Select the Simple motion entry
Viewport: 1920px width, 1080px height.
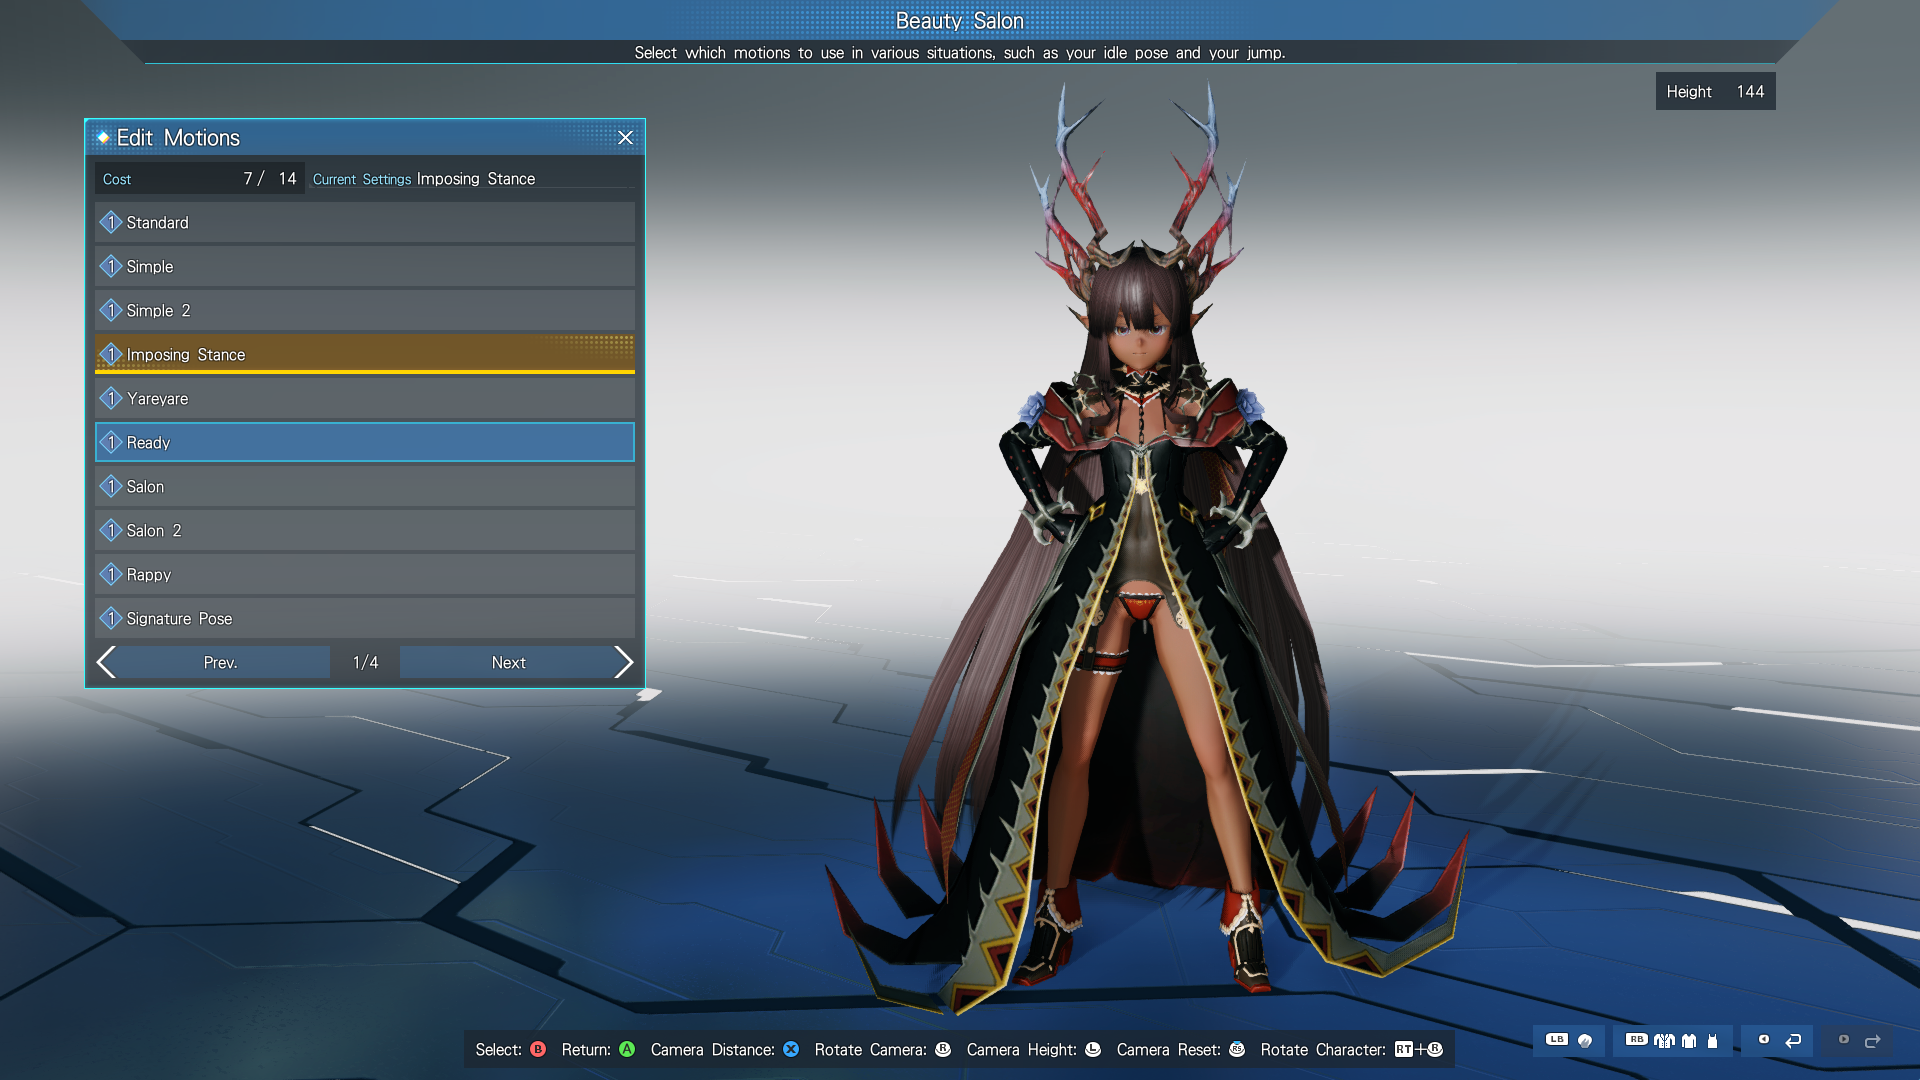coord(365,266)
